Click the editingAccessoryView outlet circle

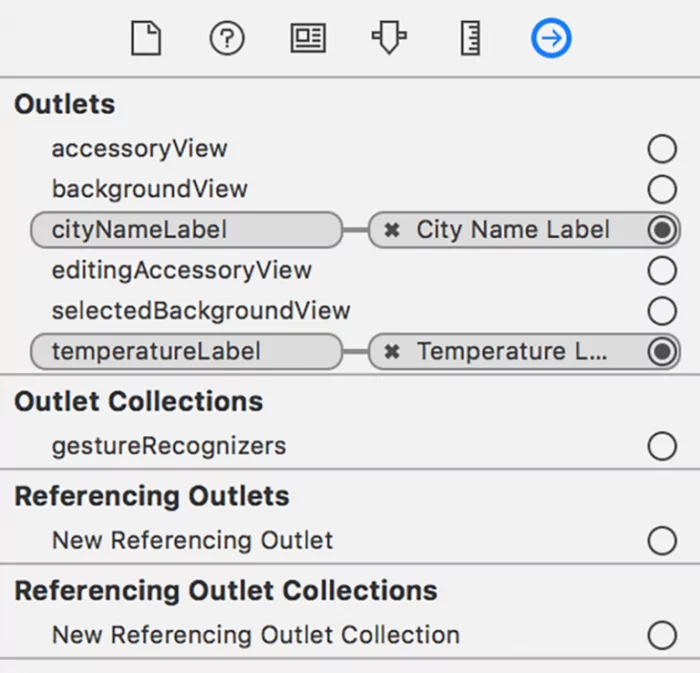662,270
